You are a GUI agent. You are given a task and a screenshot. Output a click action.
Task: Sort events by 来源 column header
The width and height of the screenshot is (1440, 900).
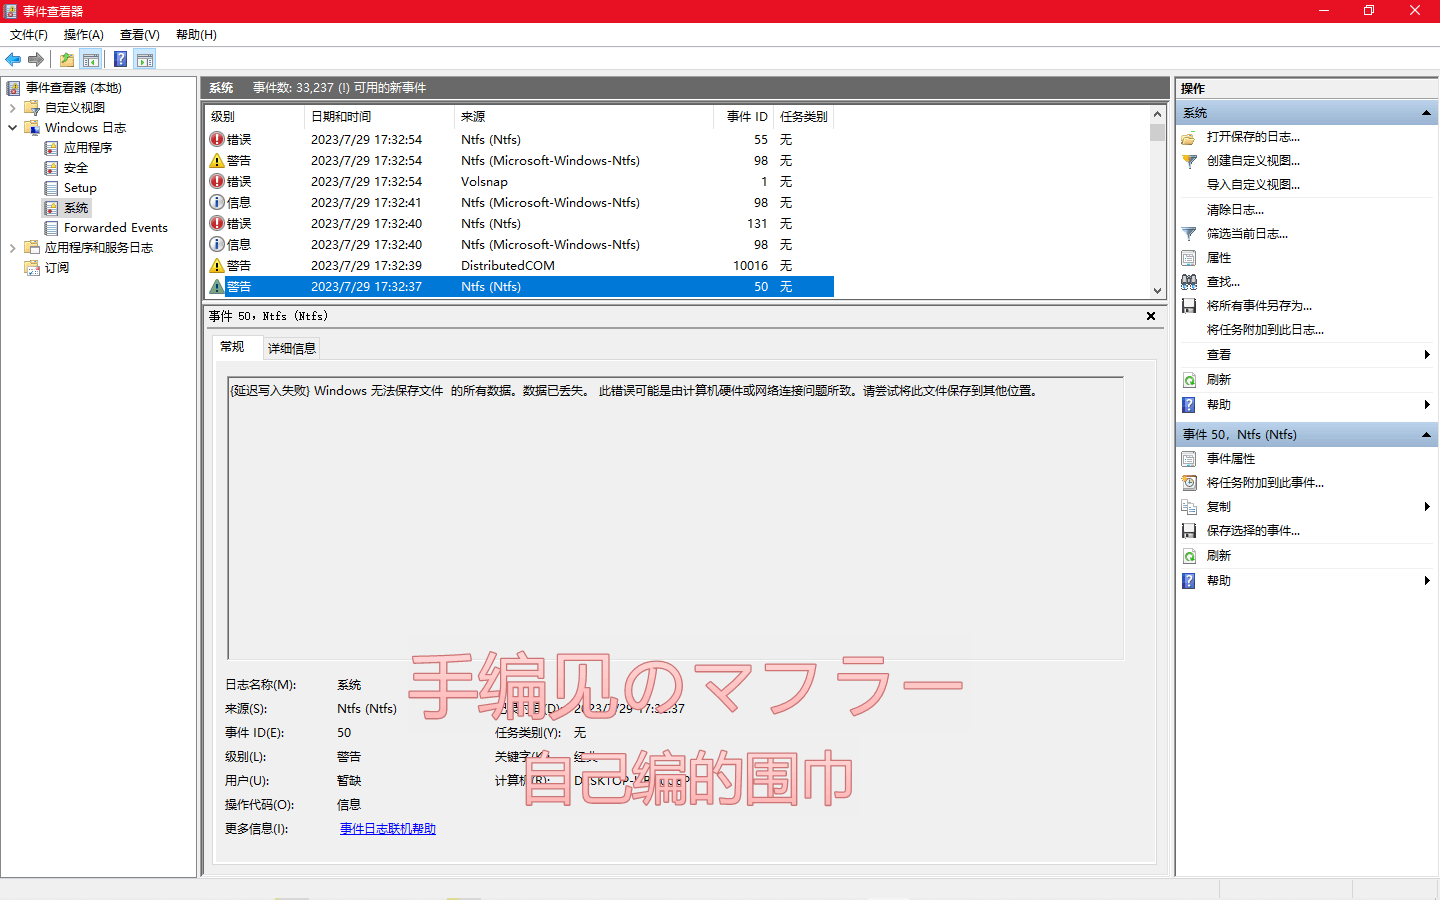584,117
